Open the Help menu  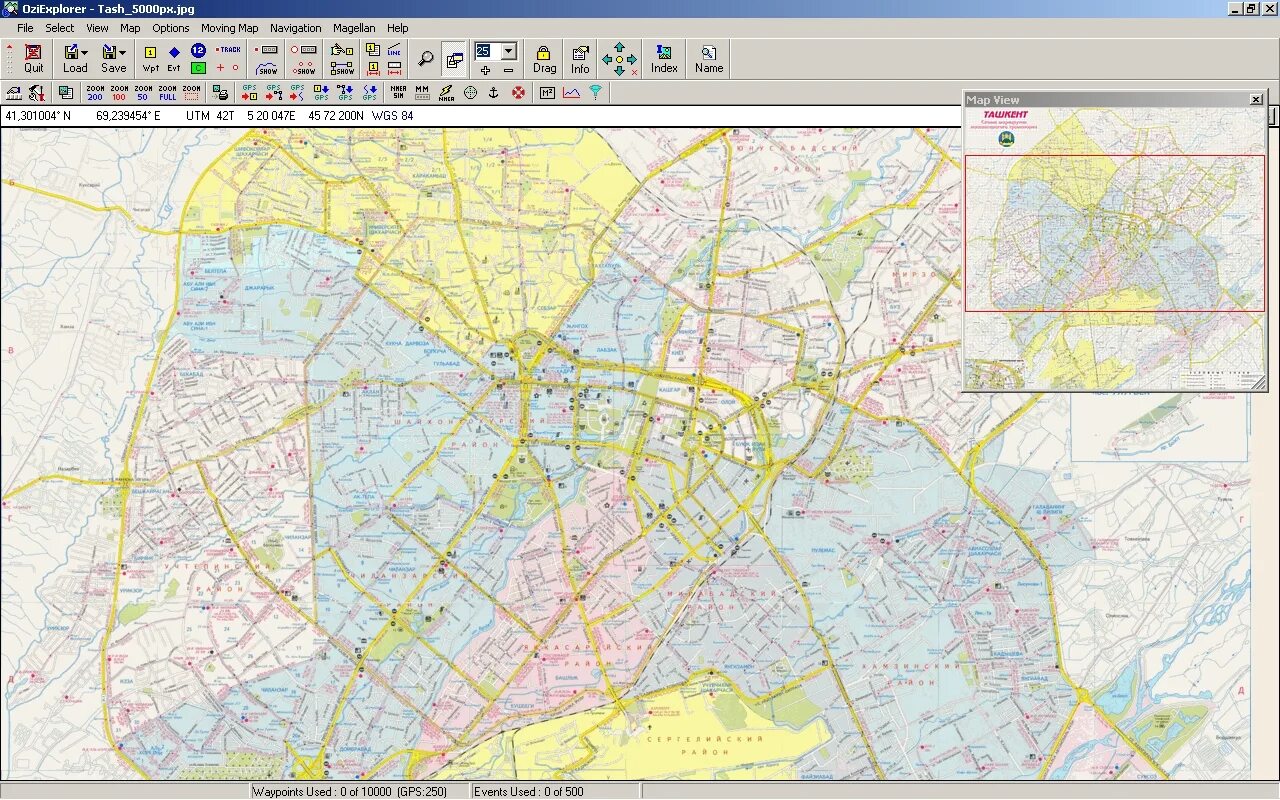[x=397, y=28]
